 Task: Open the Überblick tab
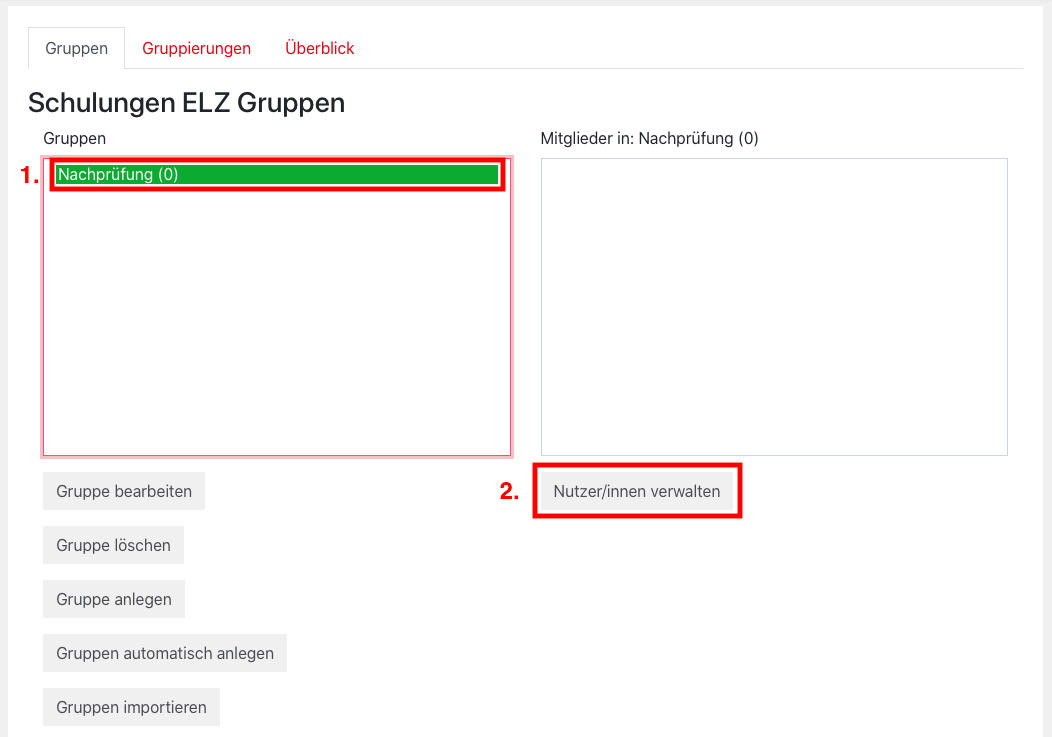pyautogui.click(x=319, y=48)
